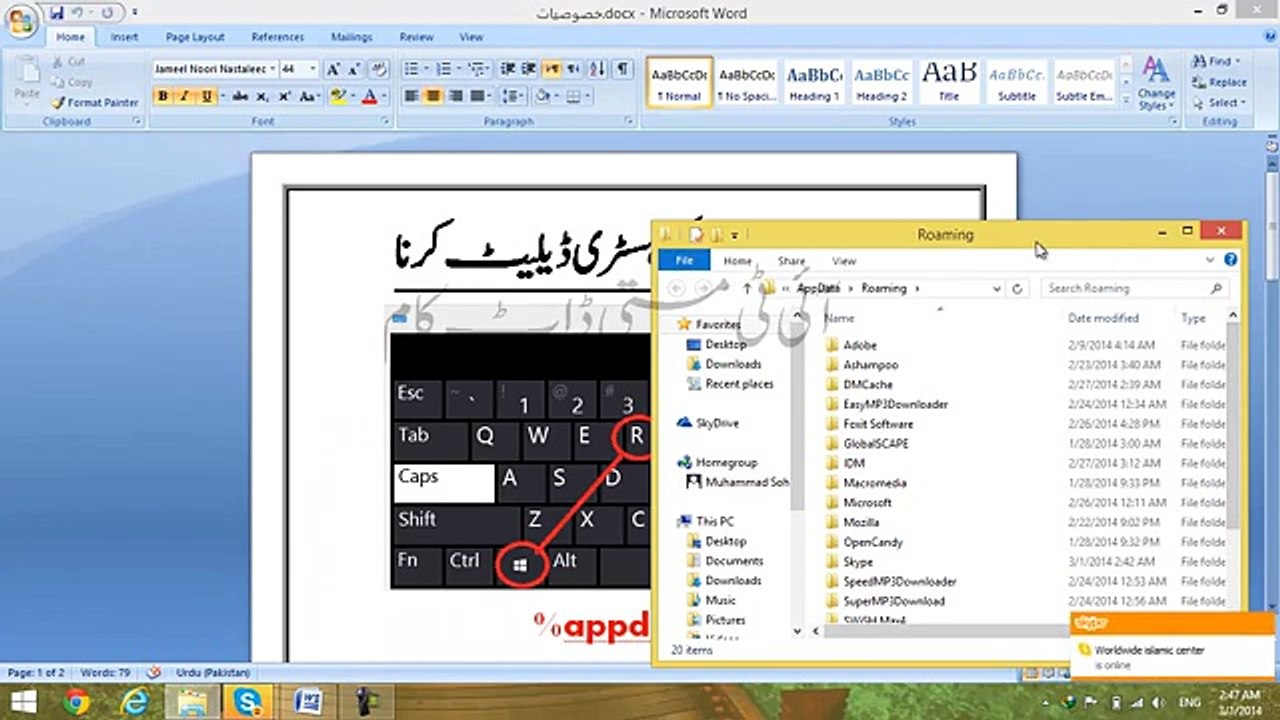Click Format Painter in Clipboard group
The image size is (1280, 720).
point(96,102)
